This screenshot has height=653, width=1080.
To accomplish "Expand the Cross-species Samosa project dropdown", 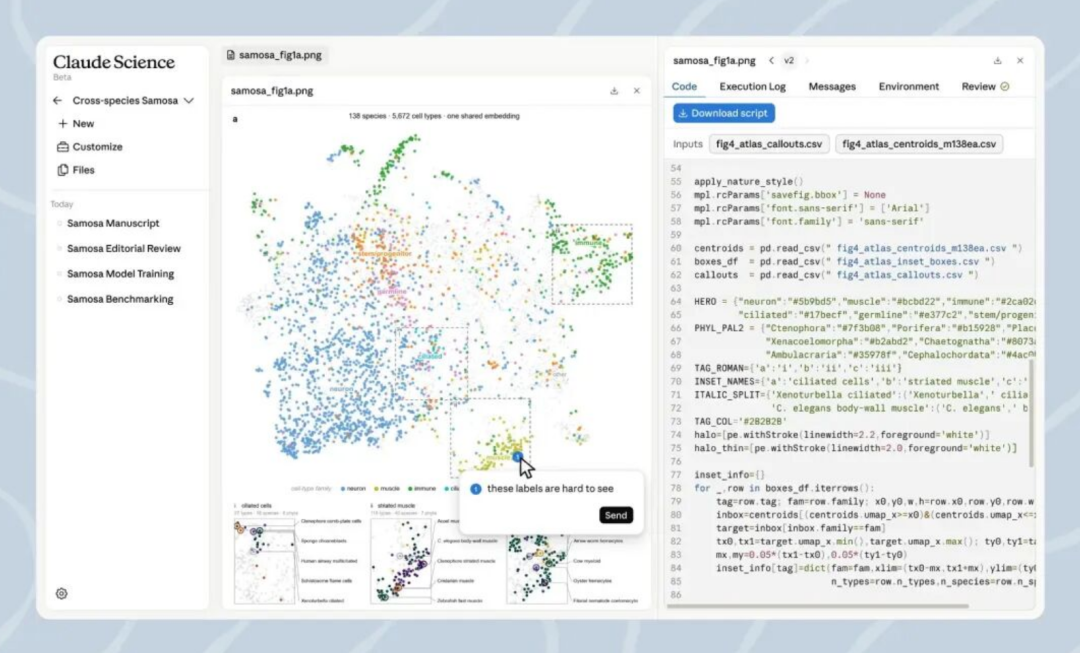I will point(189,101).
